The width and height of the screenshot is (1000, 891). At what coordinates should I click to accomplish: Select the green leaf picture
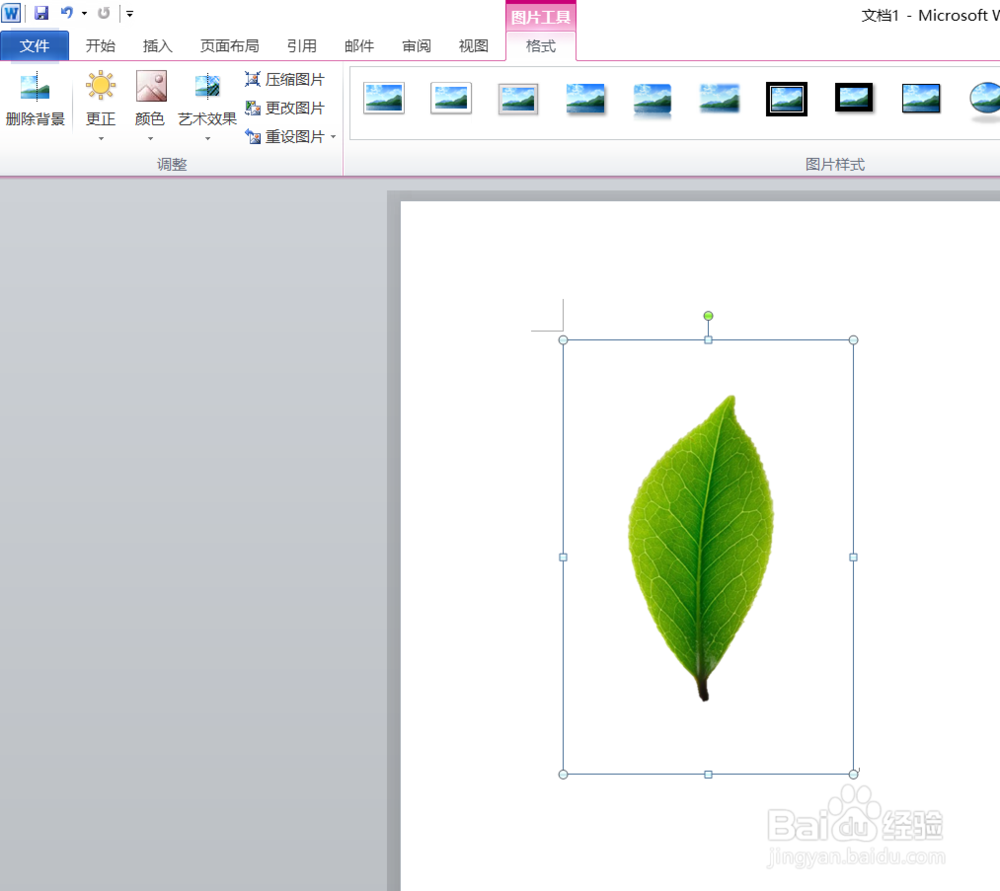tap(702, 549)
